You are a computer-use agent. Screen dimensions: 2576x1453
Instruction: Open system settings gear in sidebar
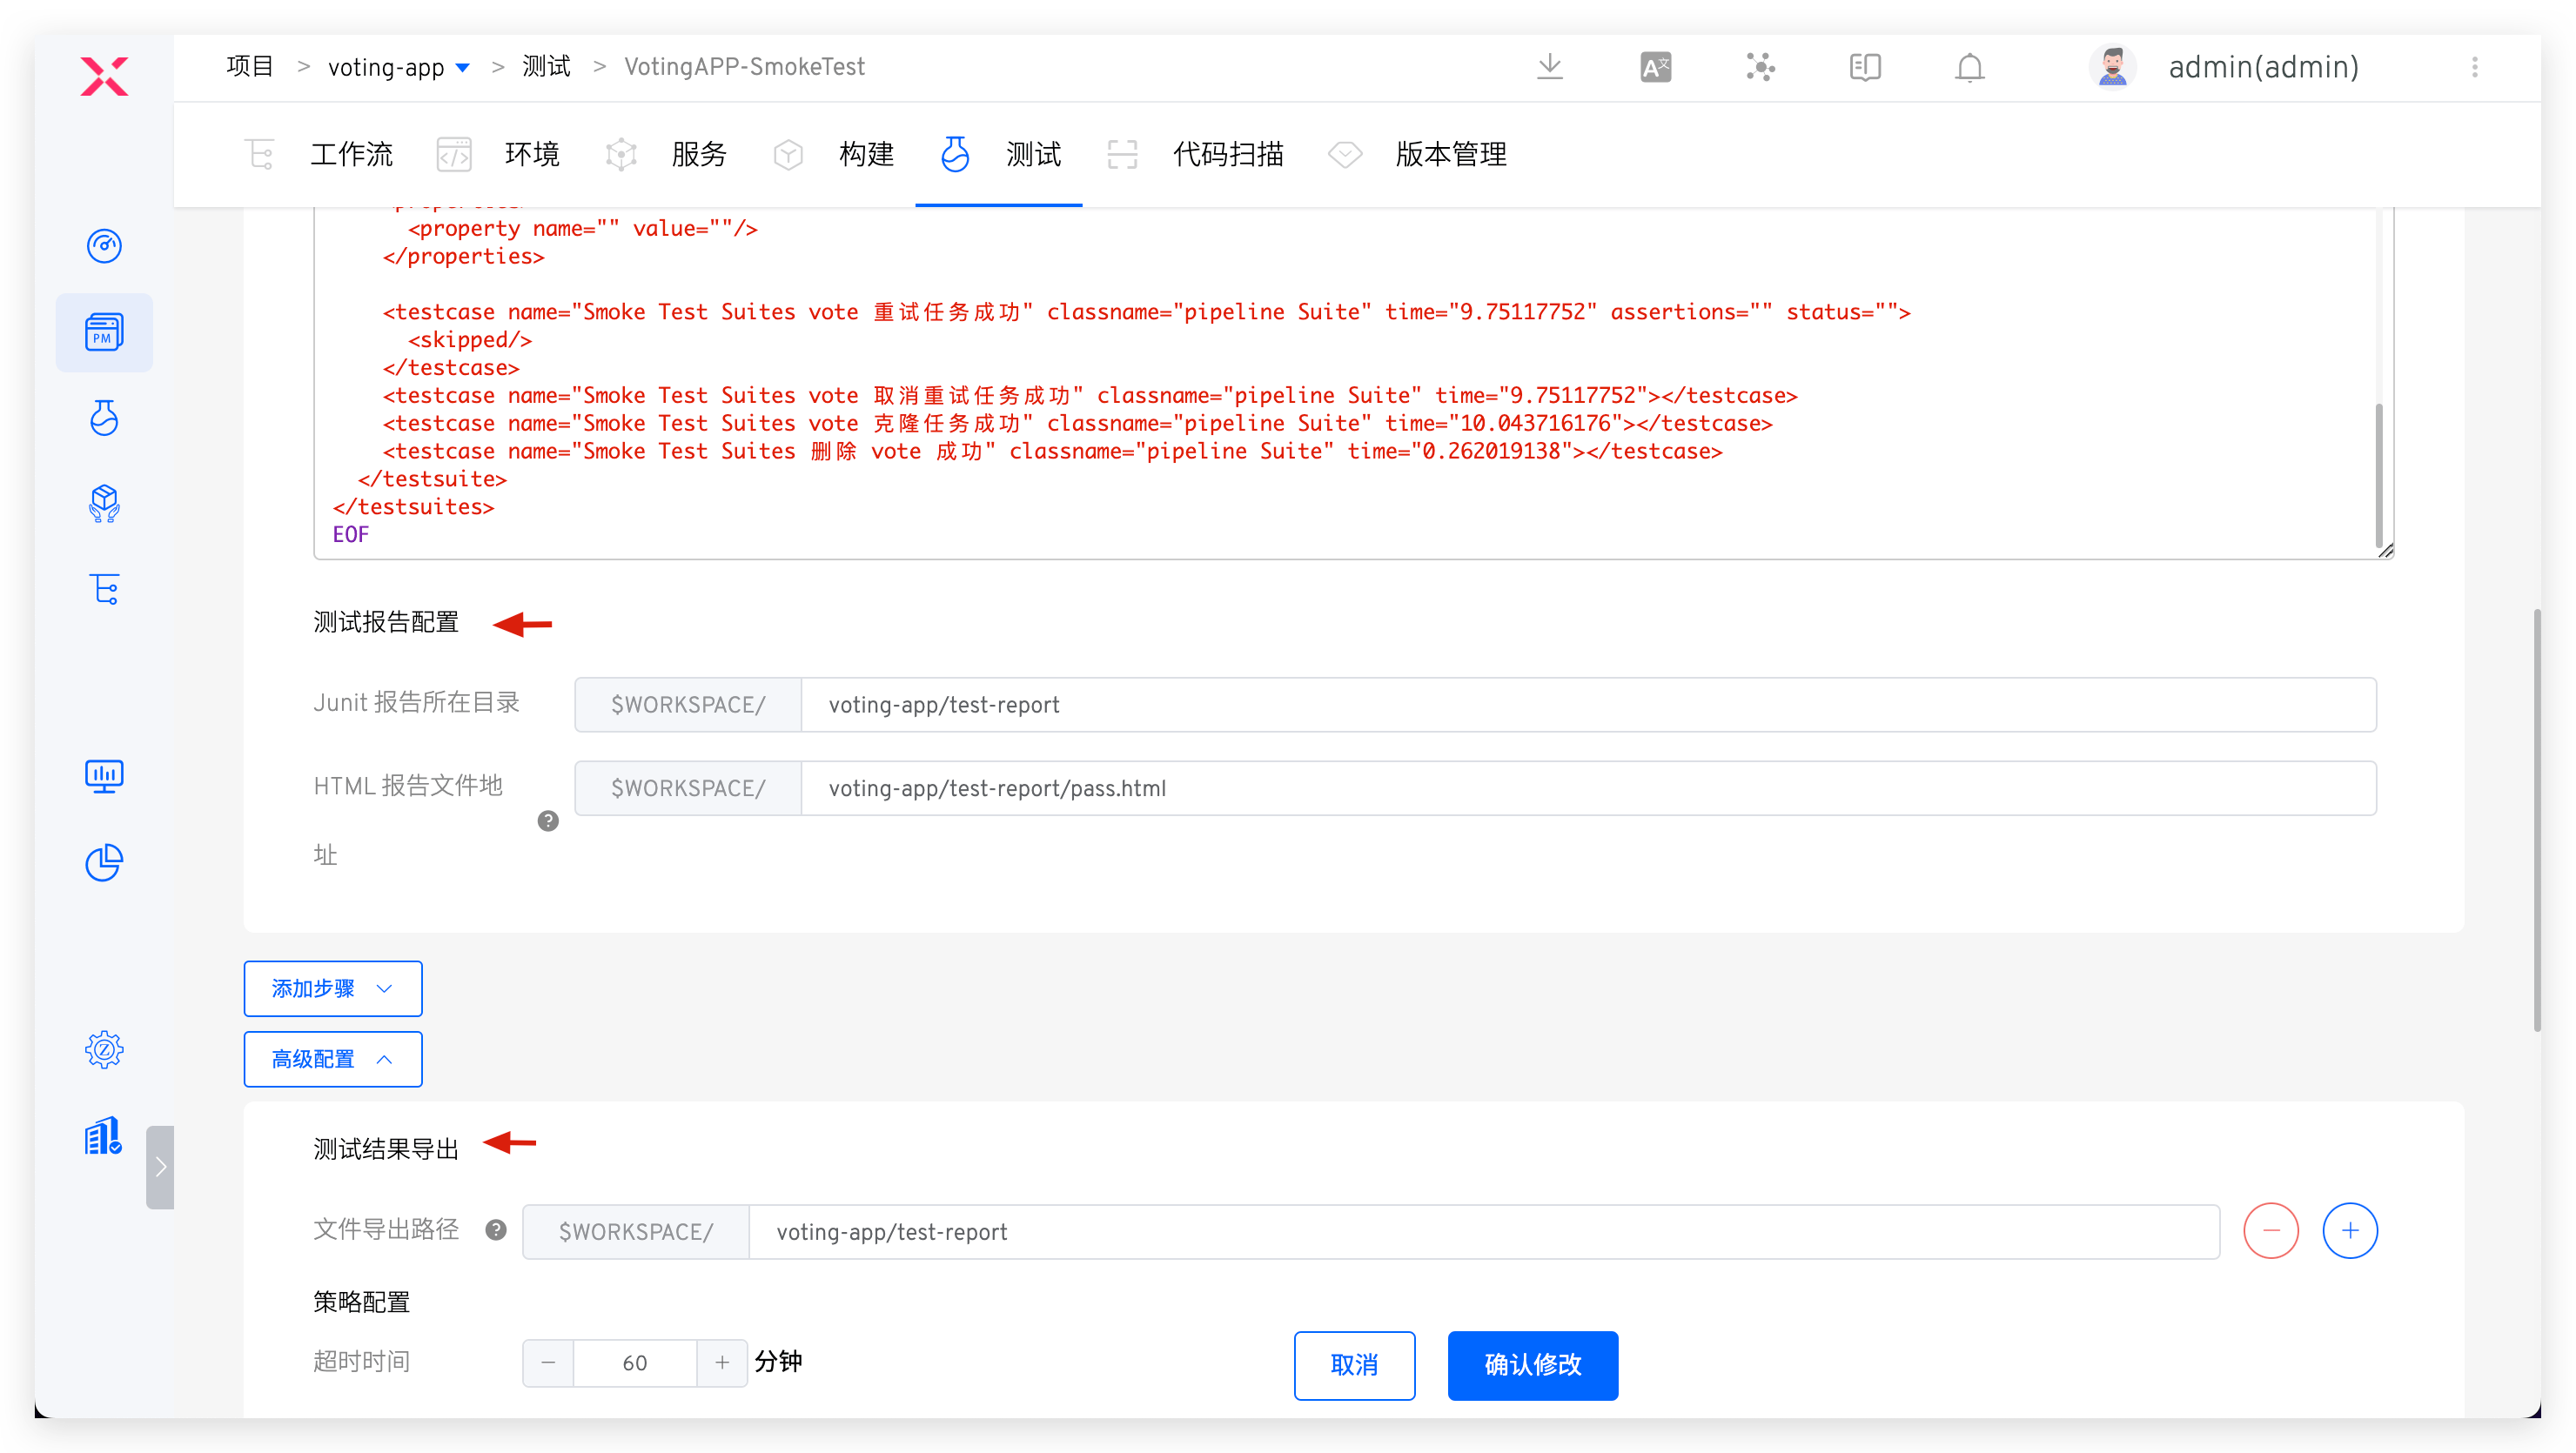pyautogui.click(x=104, y=1050)
